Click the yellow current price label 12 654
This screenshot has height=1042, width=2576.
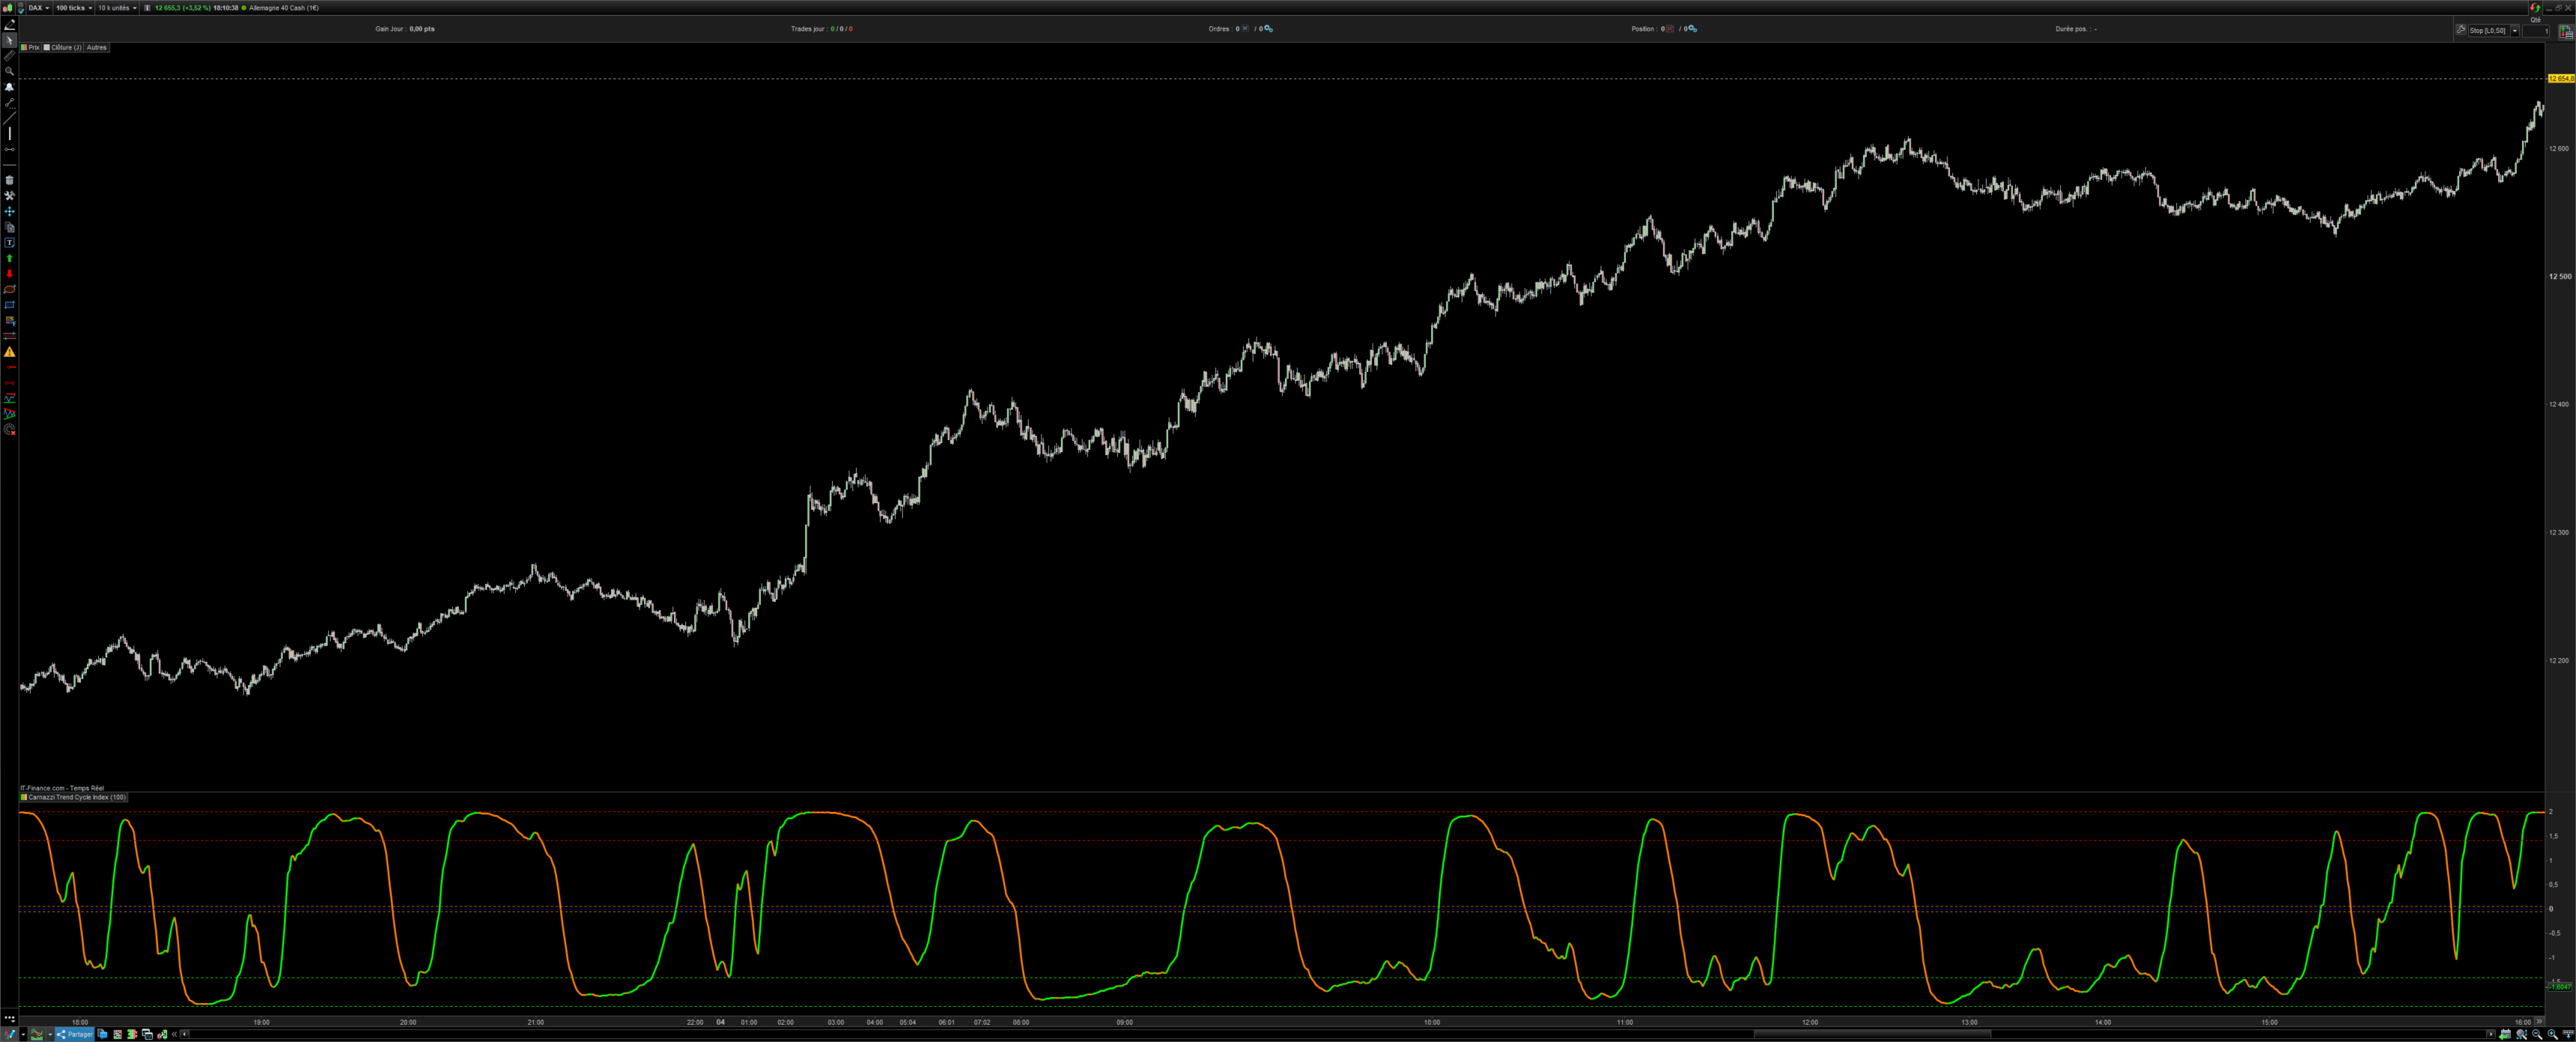tap(2561, 78)
